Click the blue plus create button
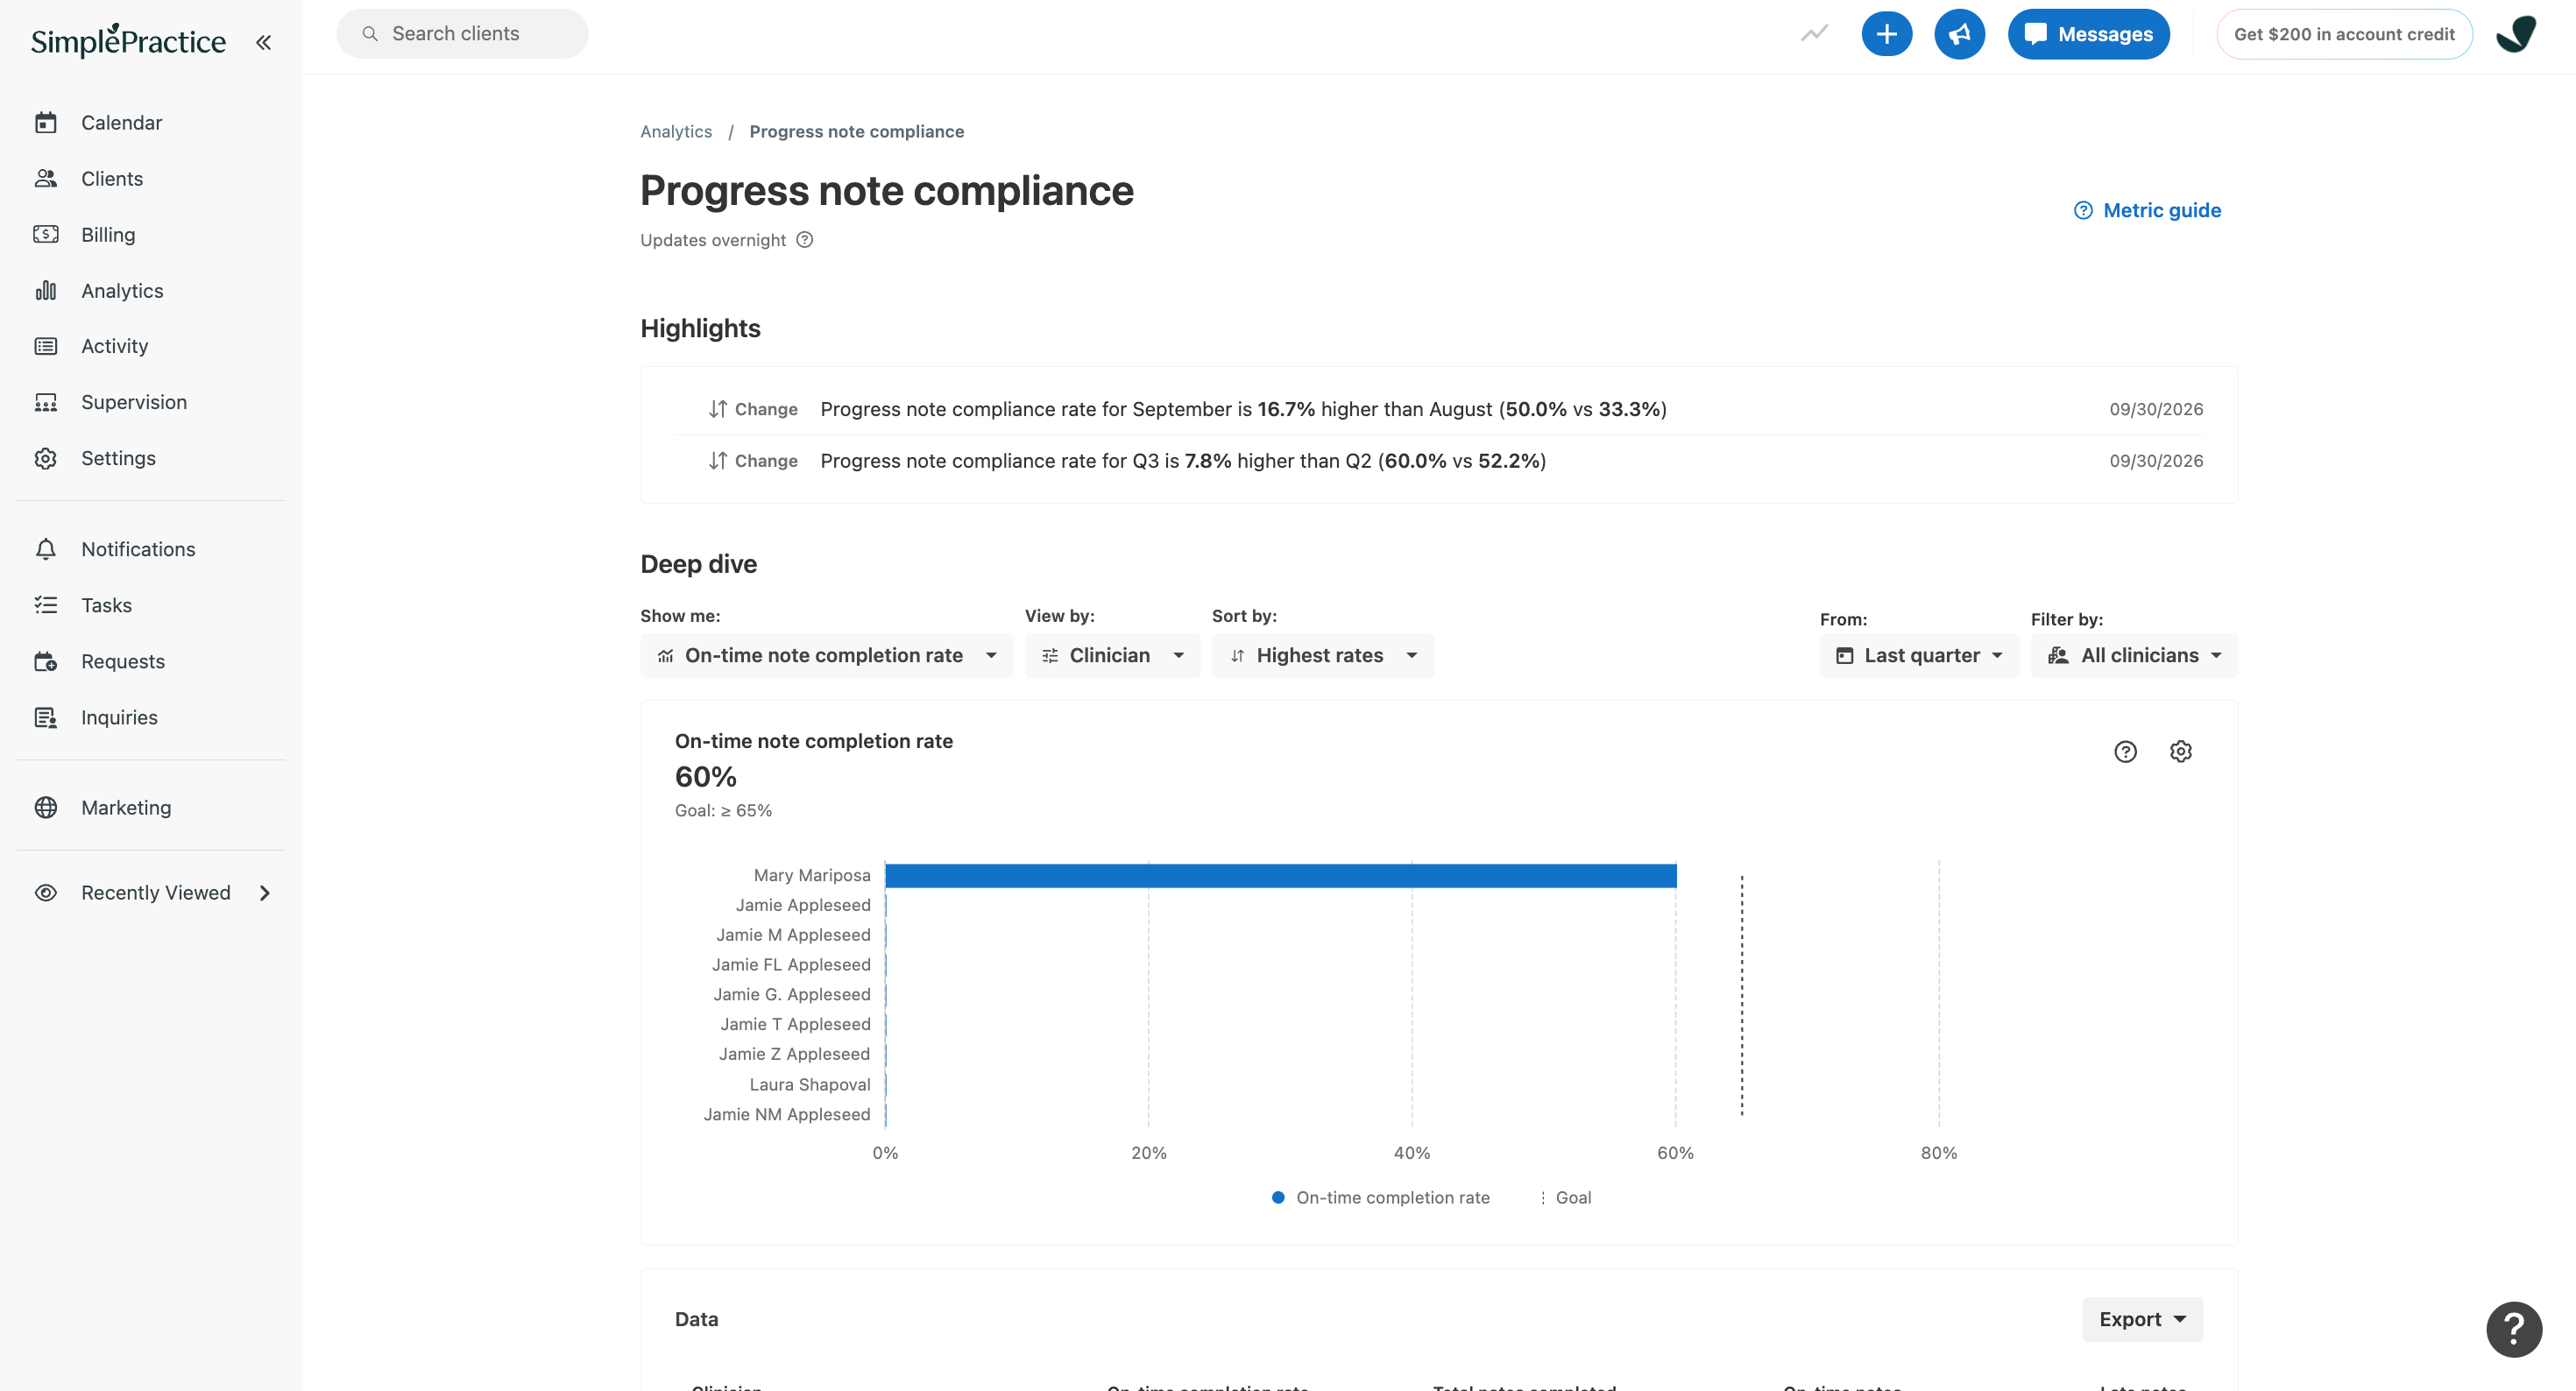The height and width of the screenshot is (1391, 2576). (x=1886, y=34)
